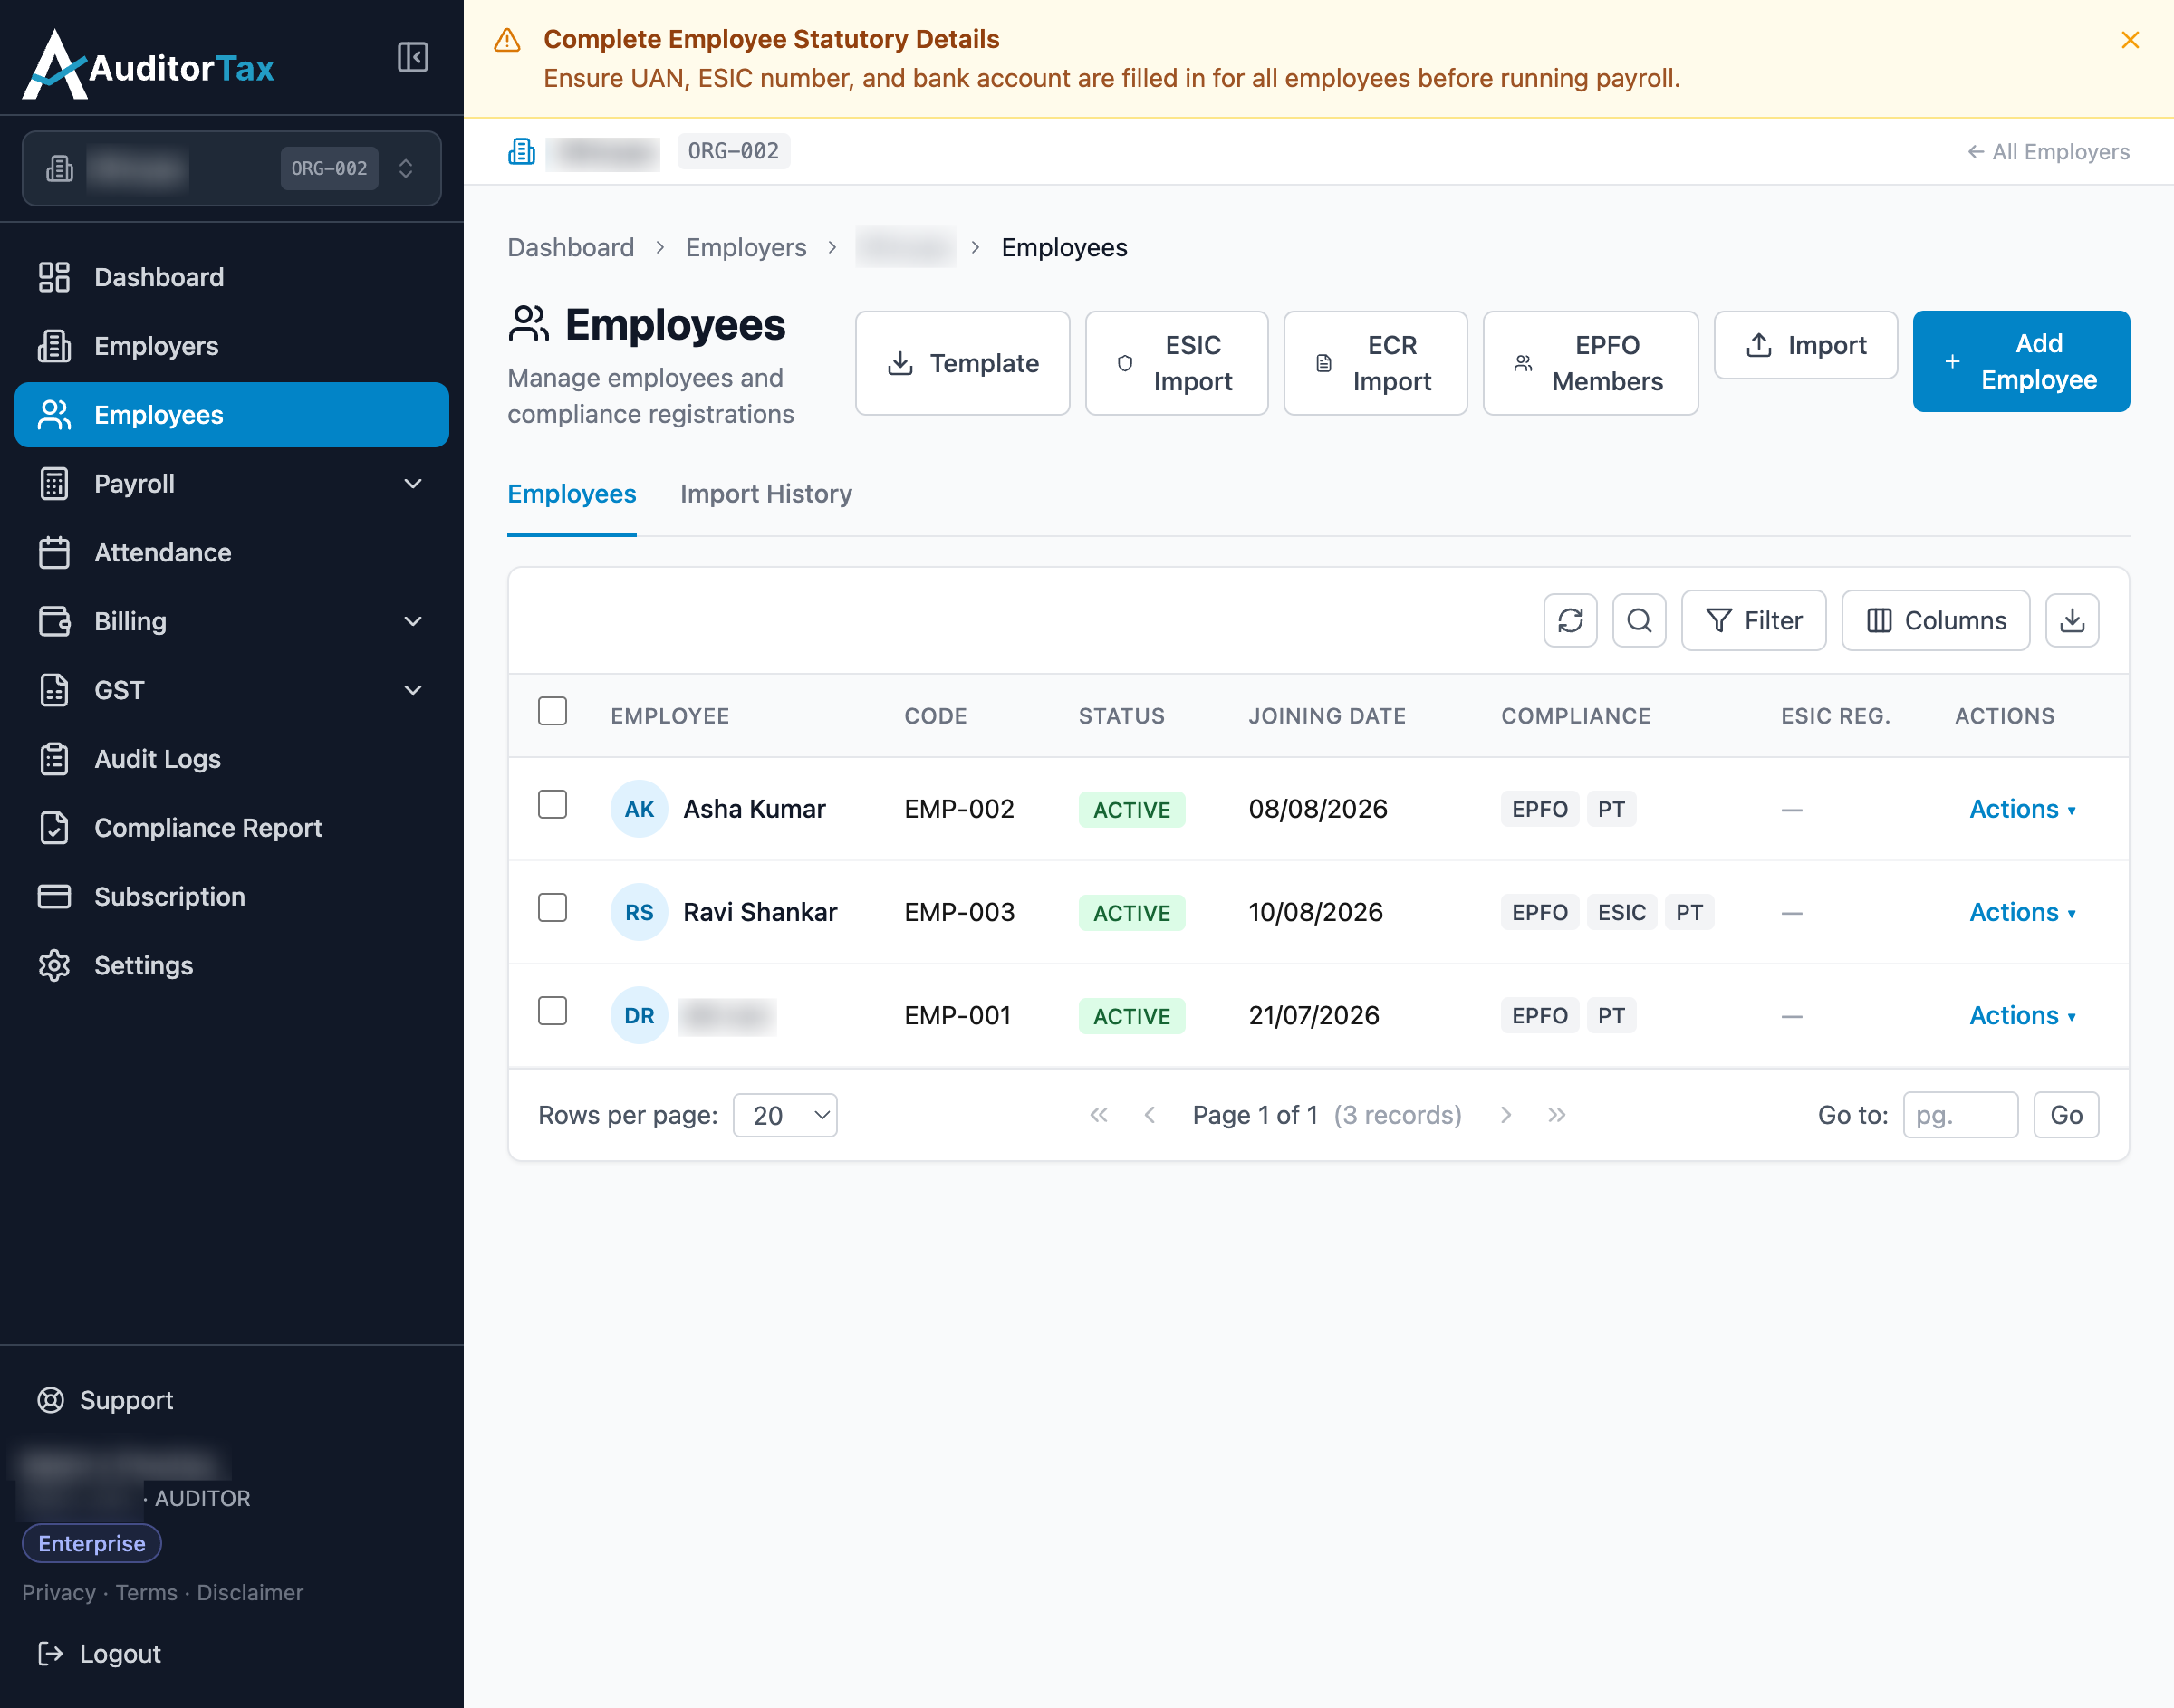Click the Go to page input field

(x=1960, y=1115)
